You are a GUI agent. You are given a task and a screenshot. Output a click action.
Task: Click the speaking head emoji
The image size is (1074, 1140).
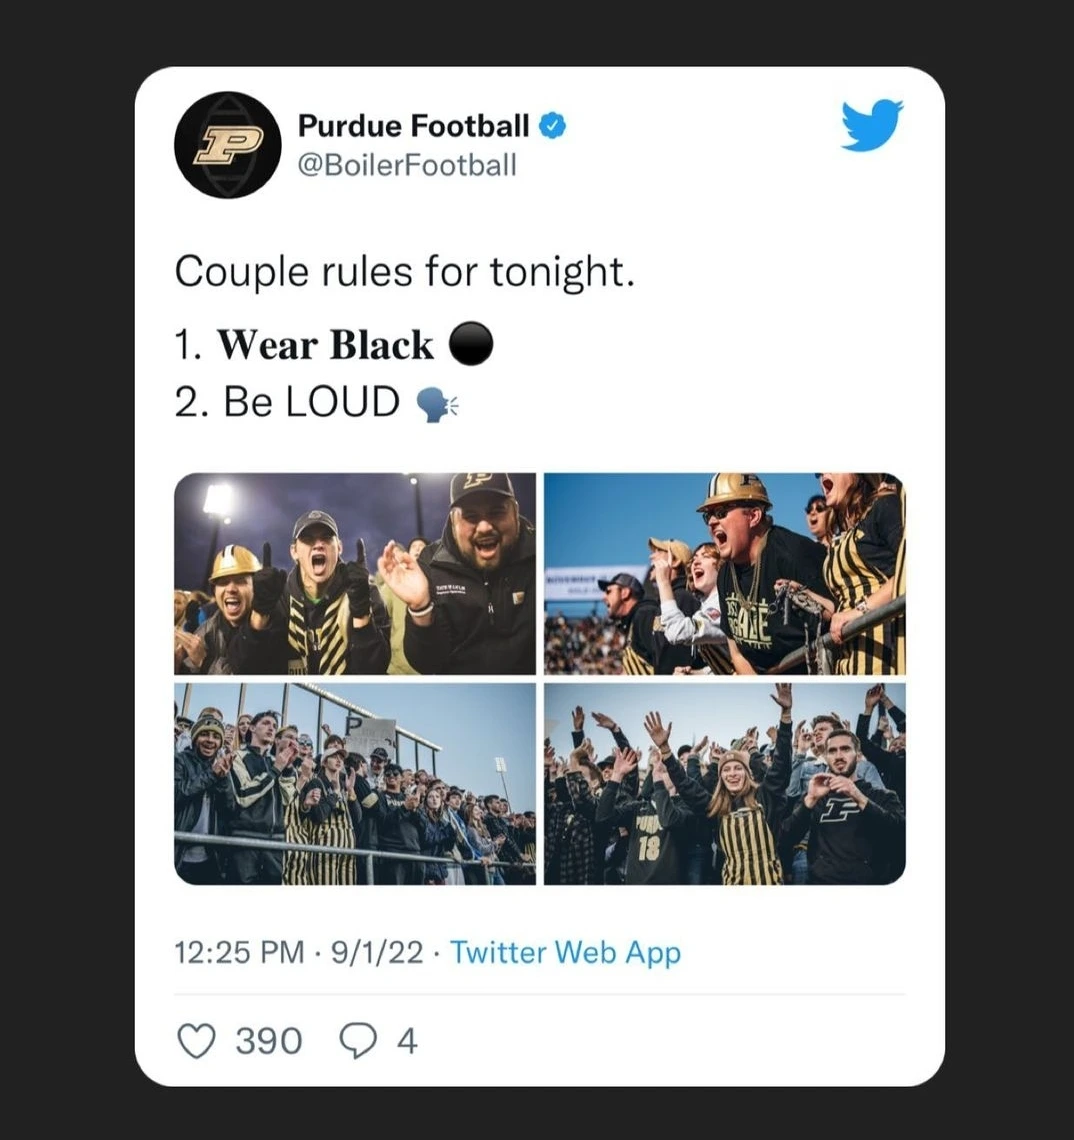(x=436, y=404)
